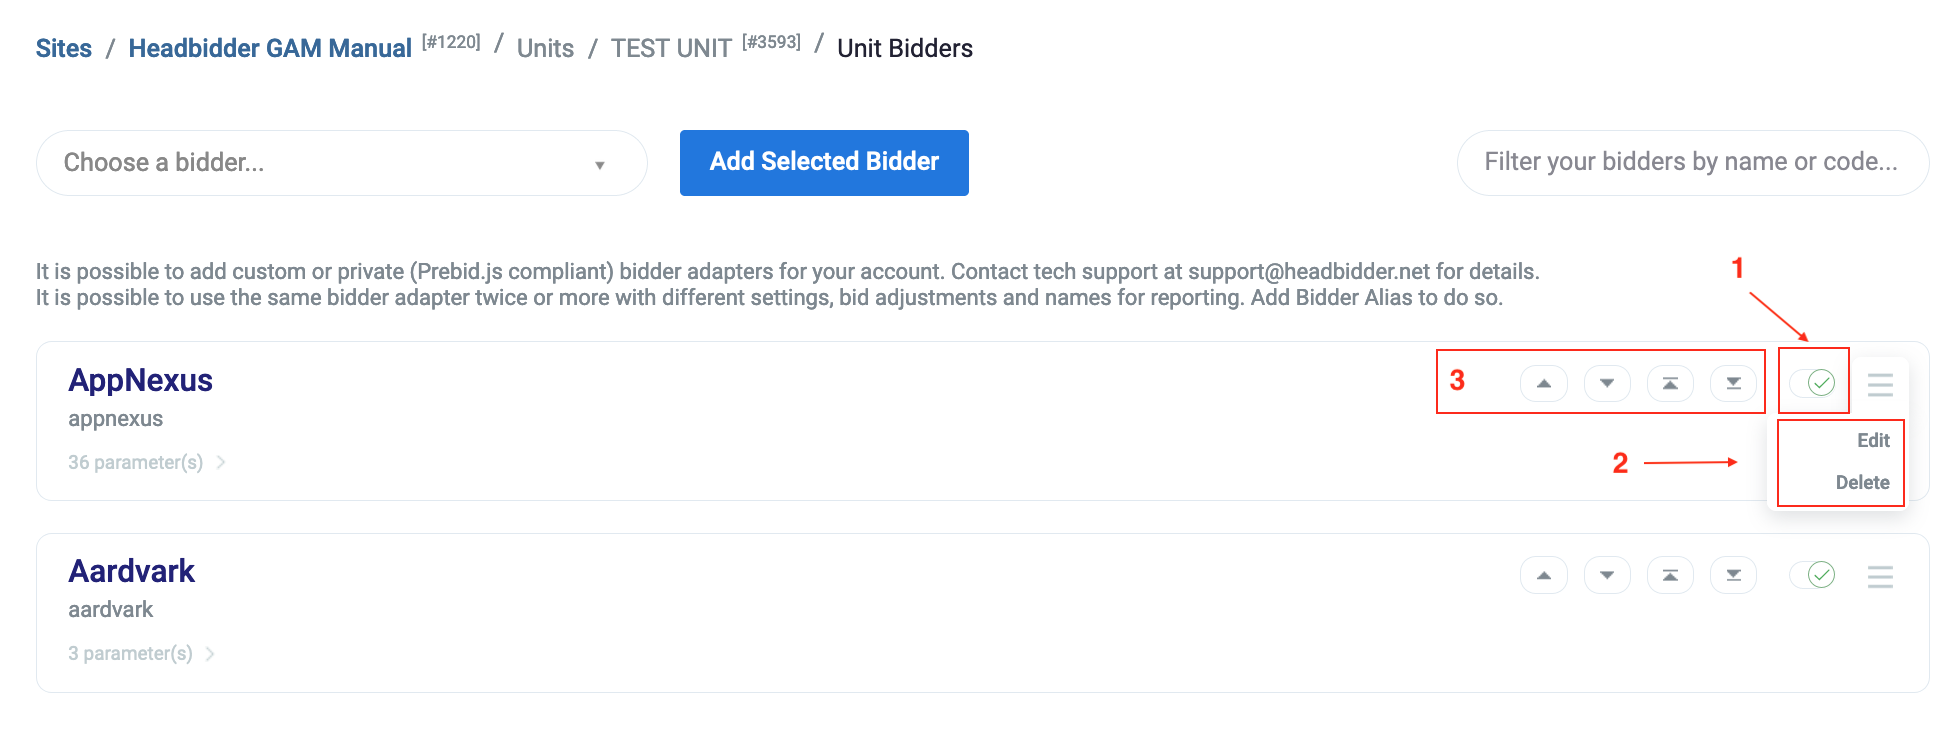
Task: Click the Add Selected Bidder button
Action: (x=824, y=162)
